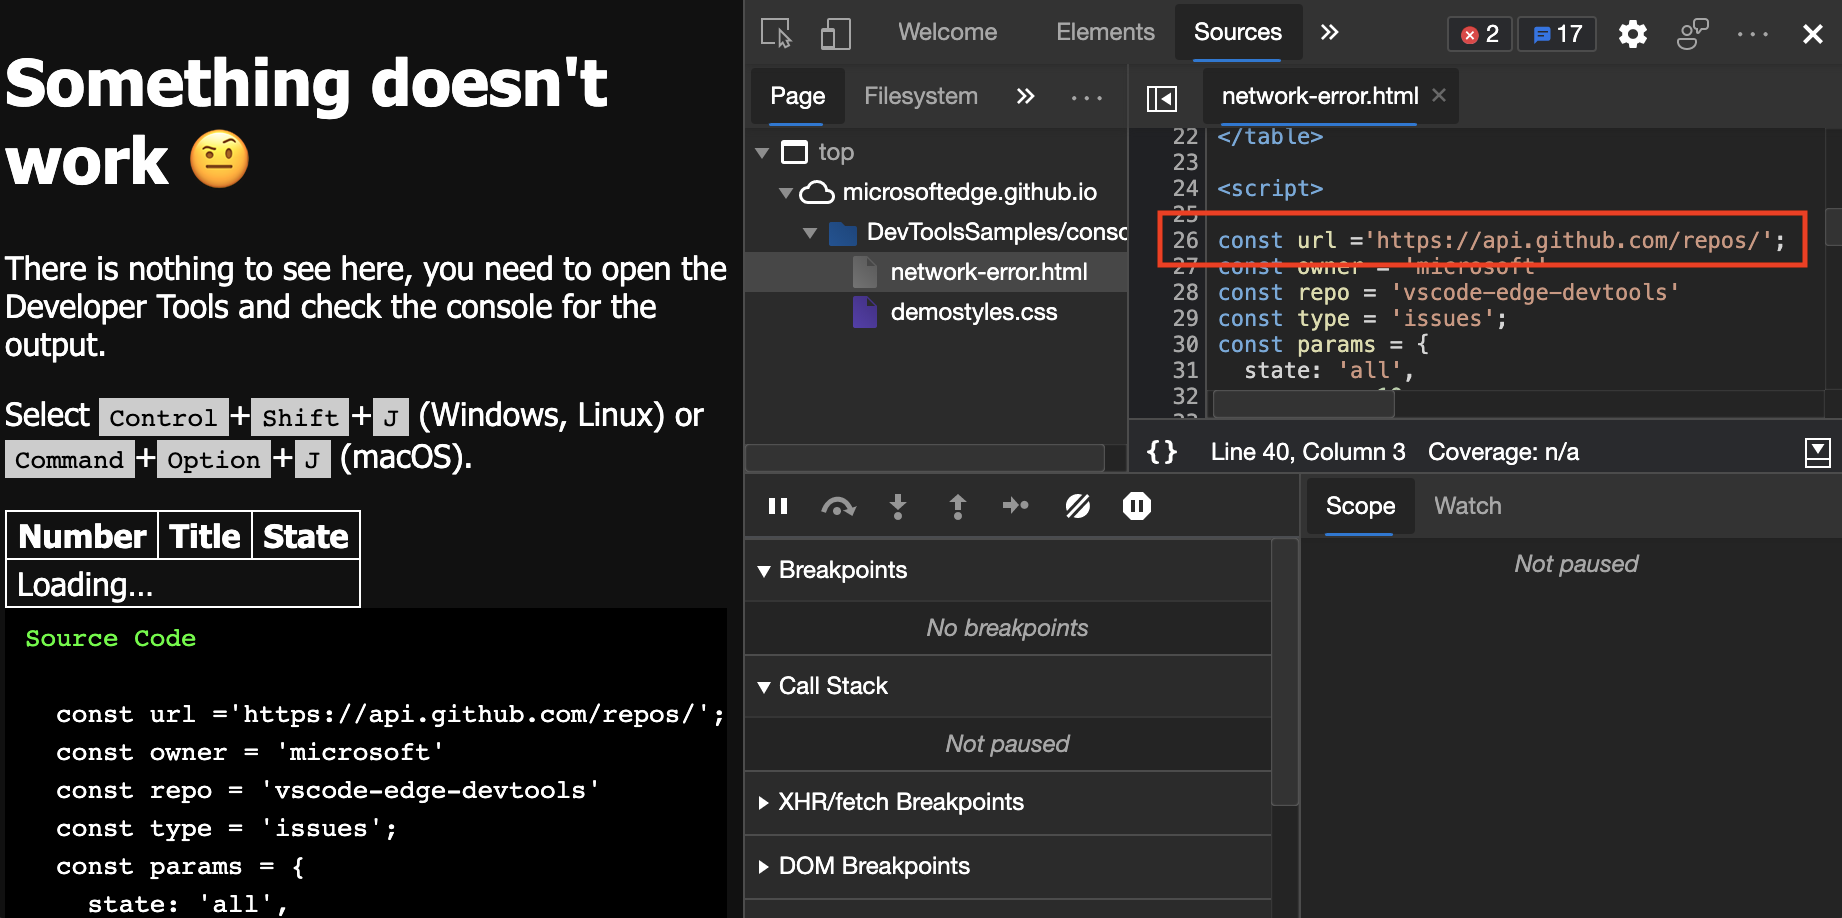Toggle the device emulation icon
1842x918 pixels.
tap(835, 33)
